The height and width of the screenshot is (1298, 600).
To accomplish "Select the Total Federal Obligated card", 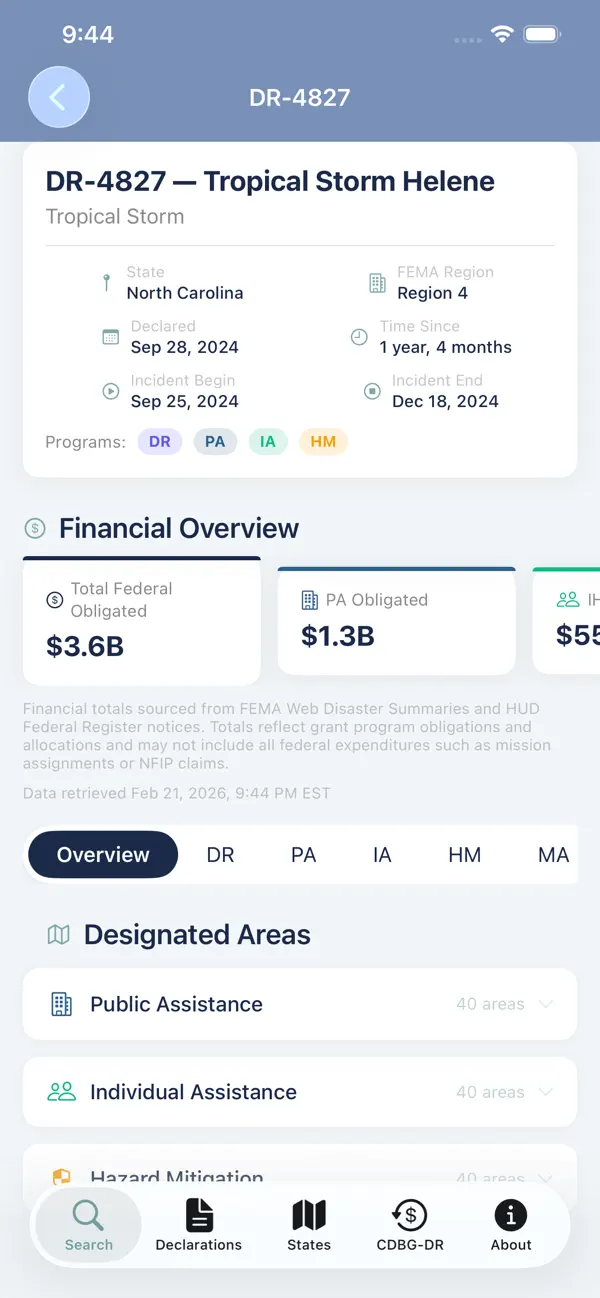I will [141, 620].
